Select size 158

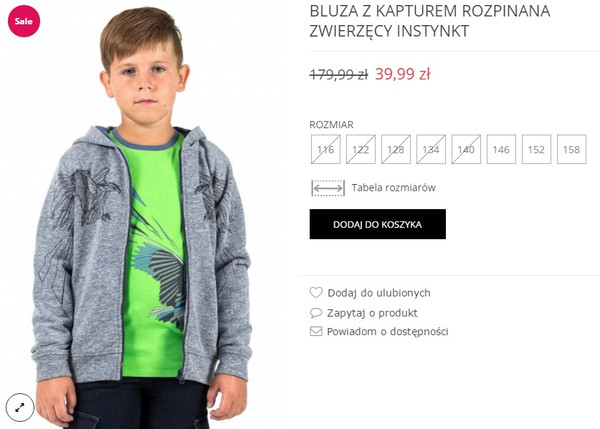[x=572, y=149]
